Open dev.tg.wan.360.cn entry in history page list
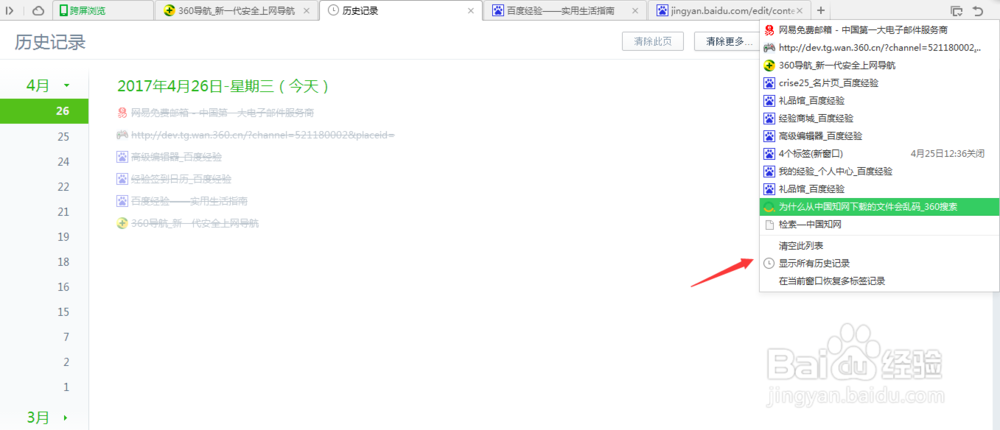Viewport: 1000px width, 430px height. [263, 135]
